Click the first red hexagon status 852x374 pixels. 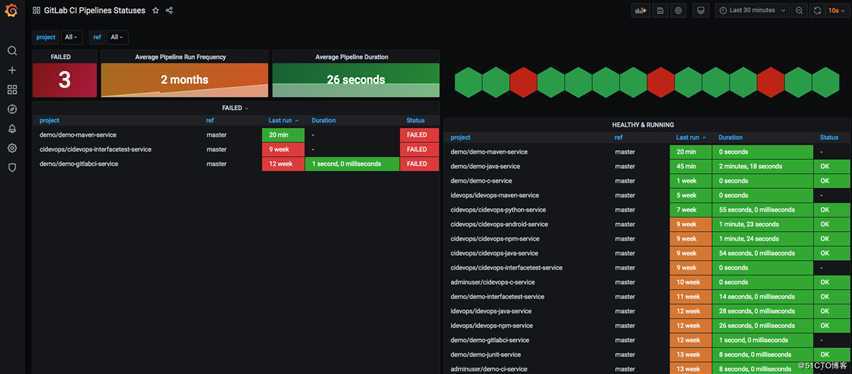point(524,83)
